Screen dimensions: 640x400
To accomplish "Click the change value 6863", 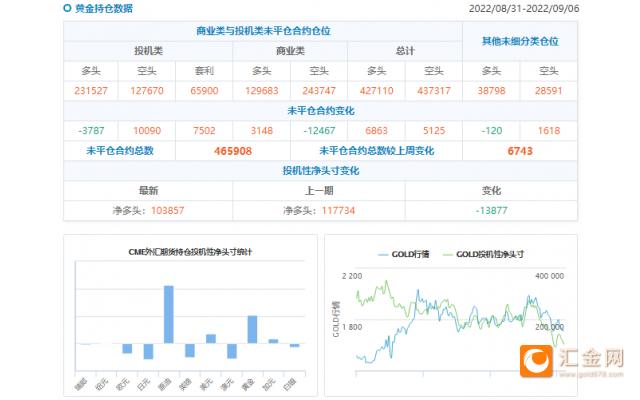I will (376, 131).
